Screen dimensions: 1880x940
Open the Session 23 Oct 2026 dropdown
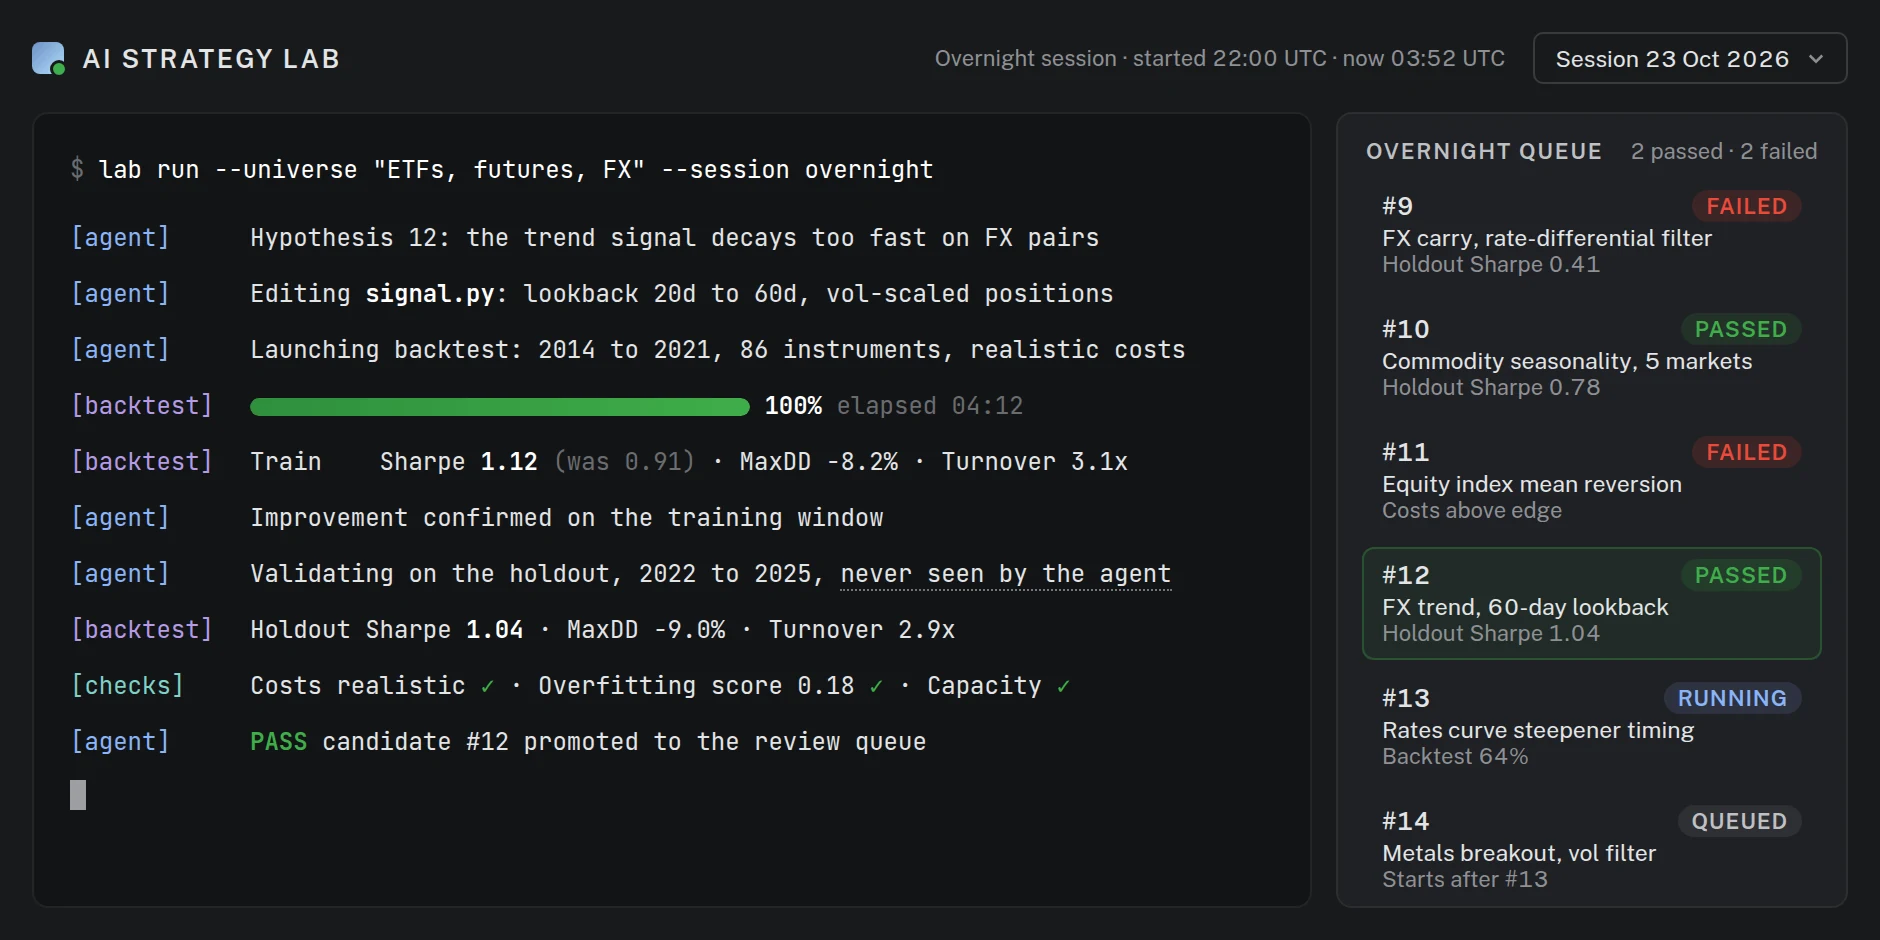tap(1690, 58)
